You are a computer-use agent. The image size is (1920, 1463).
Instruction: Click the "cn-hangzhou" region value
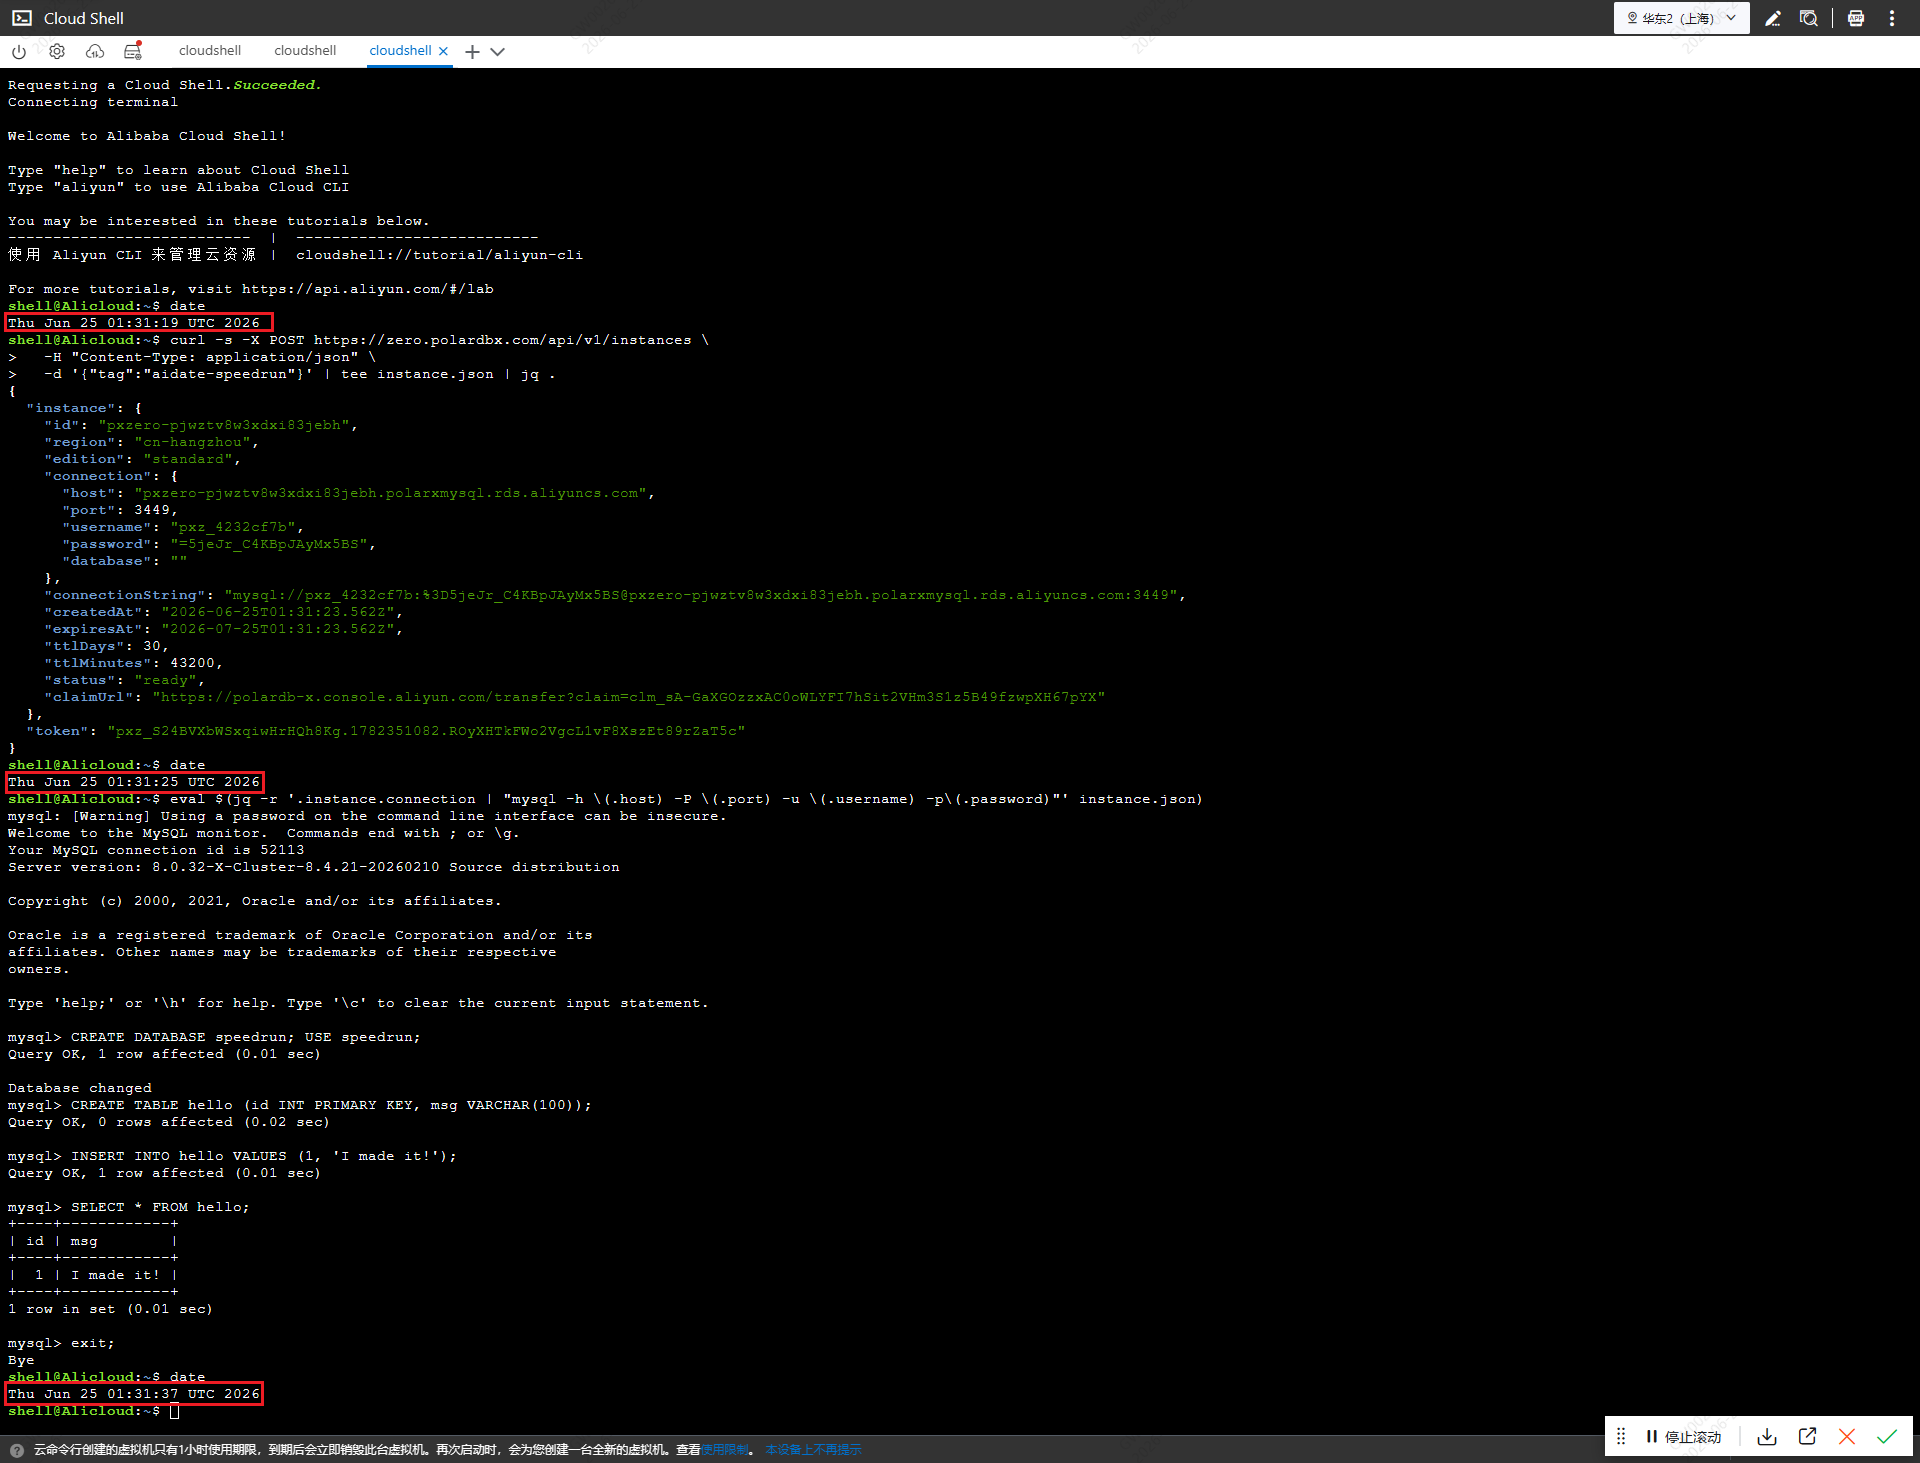pyautogui.click(x=192, y=442)
